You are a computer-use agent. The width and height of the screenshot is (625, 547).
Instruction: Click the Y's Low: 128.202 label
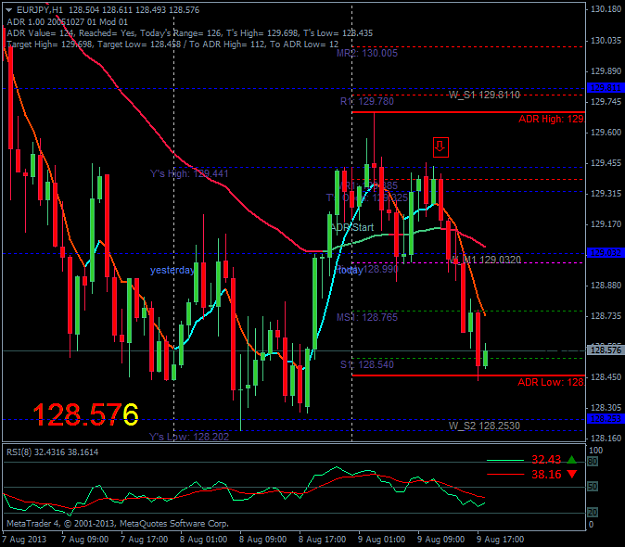[x=189, y=437]
